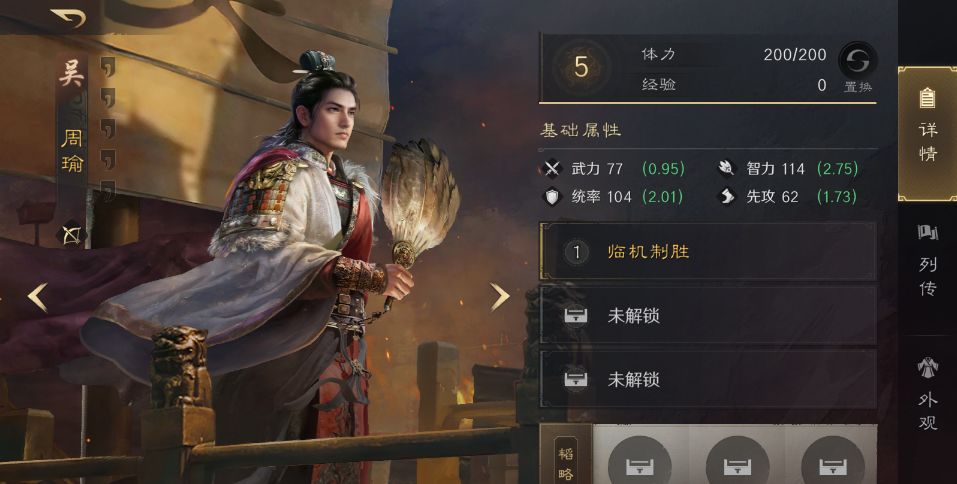This screenshot has height=484, width=957.
Task: Tap the back arrow icon
Action: 67,17
